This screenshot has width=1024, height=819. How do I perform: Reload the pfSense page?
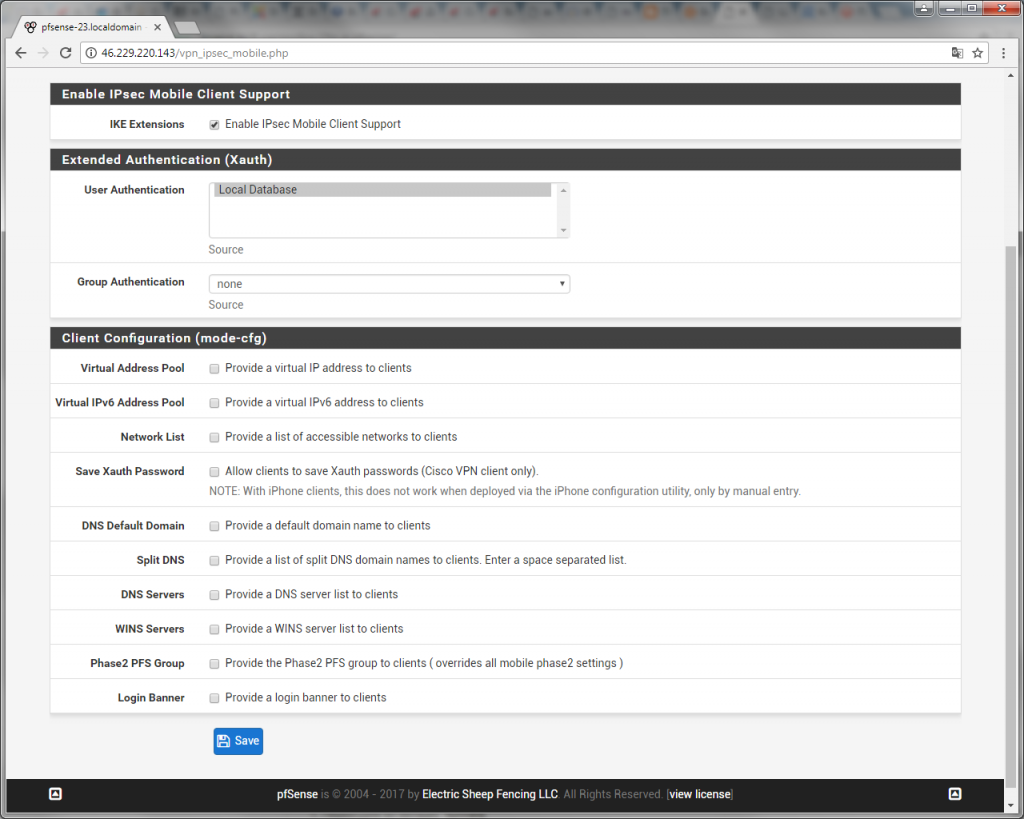[x=65, y=53]
